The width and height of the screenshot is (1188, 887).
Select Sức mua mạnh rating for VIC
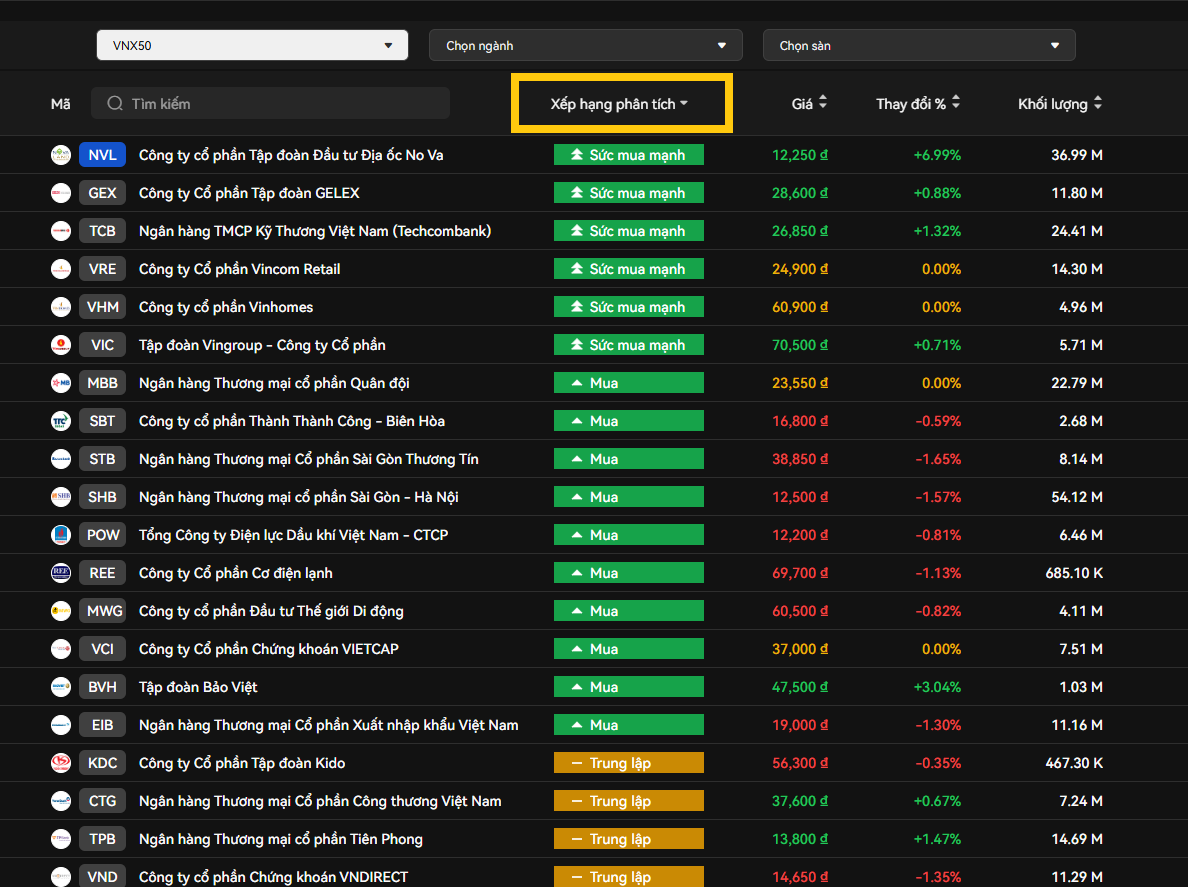point(629,345)
